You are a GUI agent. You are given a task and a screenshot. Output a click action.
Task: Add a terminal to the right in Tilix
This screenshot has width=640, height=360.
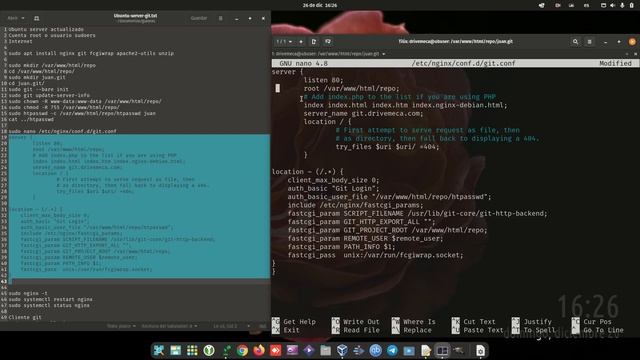(x=314, y=42)
